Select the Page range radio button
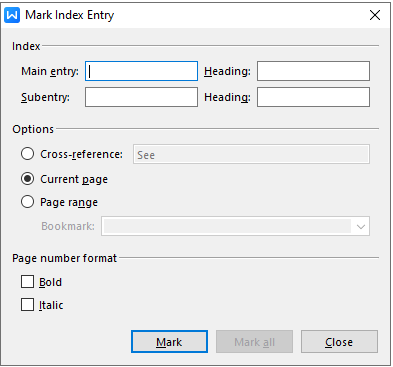The height and width of the screenshot is (367, 393). [x=27, y=202]
